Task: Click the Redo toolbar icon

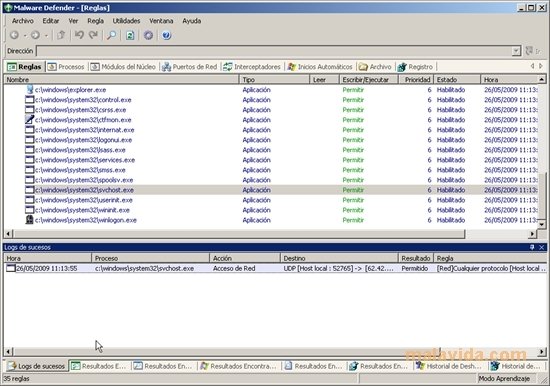Action: point(93,35)
